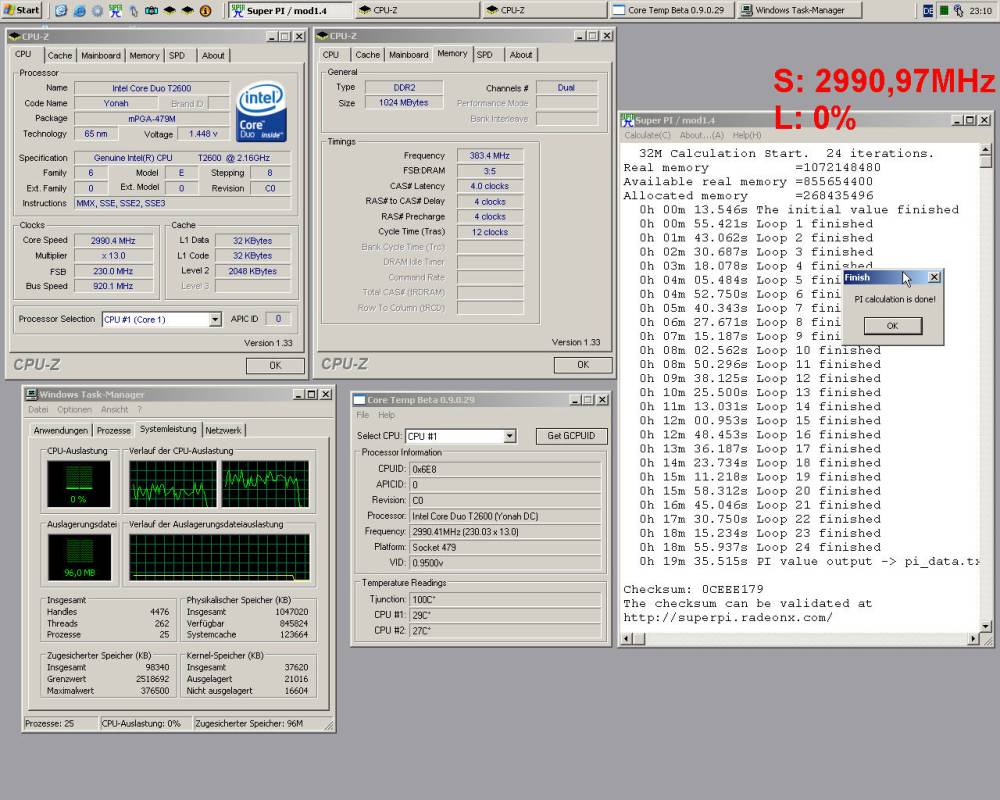Click OK in the Finish dialog
The height and width of the screenshot is (800, 1000).
click(x=892, y=325)
